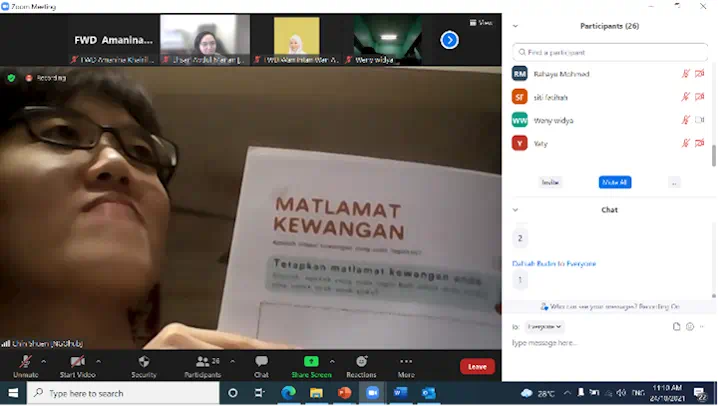Click Who can see your messages notice
The height and width of the screenshot is (406, 720).
tap(610, 307)
